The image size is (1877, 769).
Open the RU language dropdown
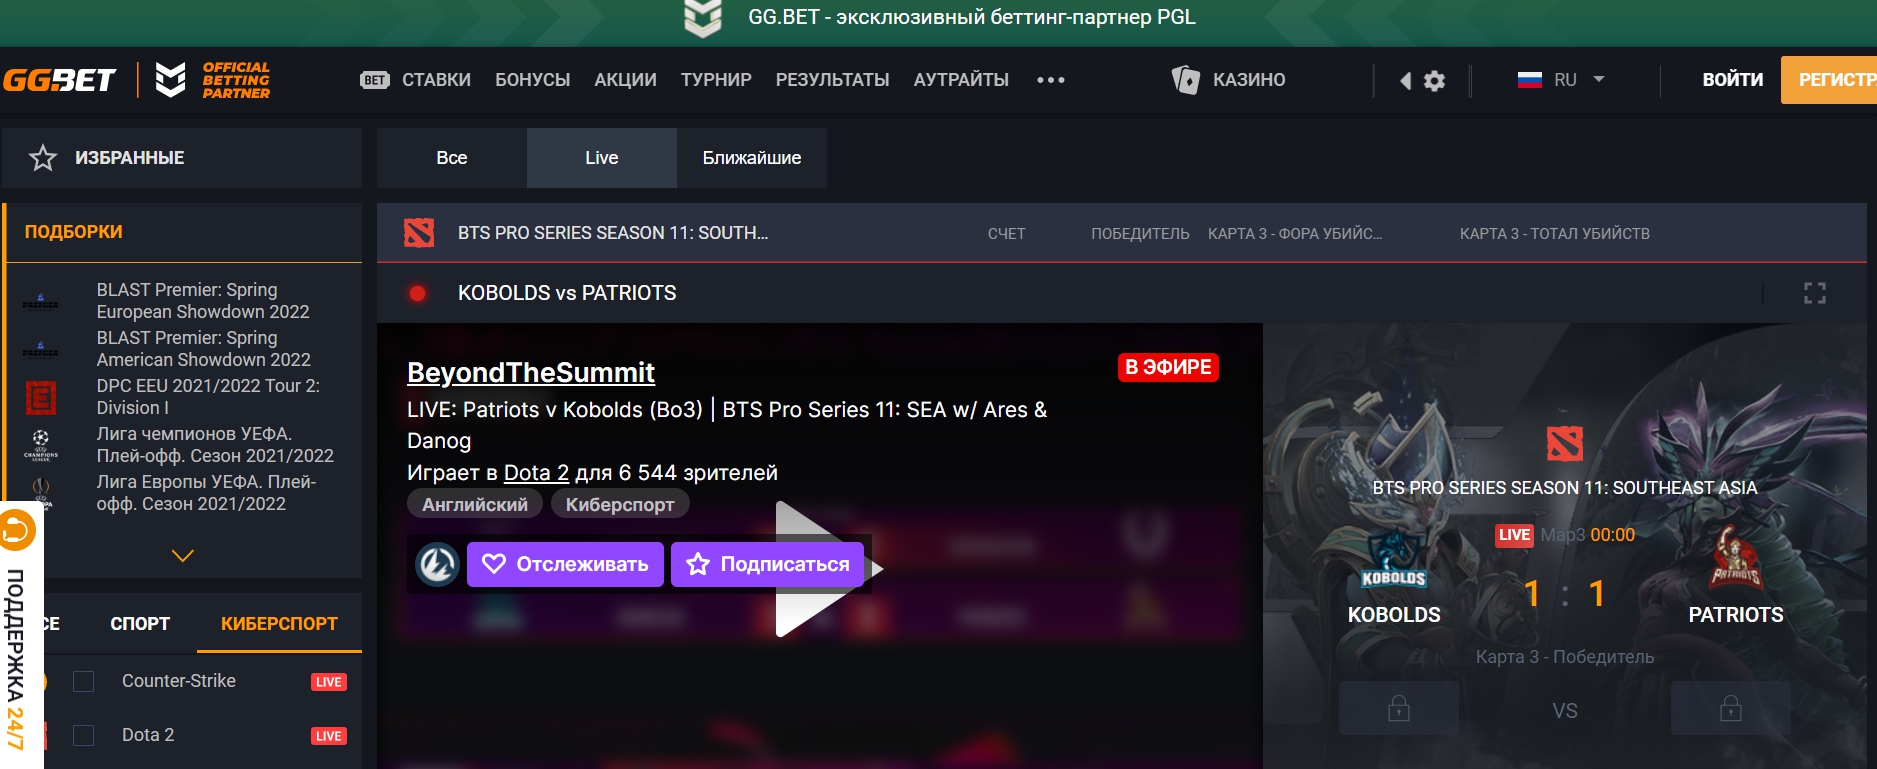1561,80
